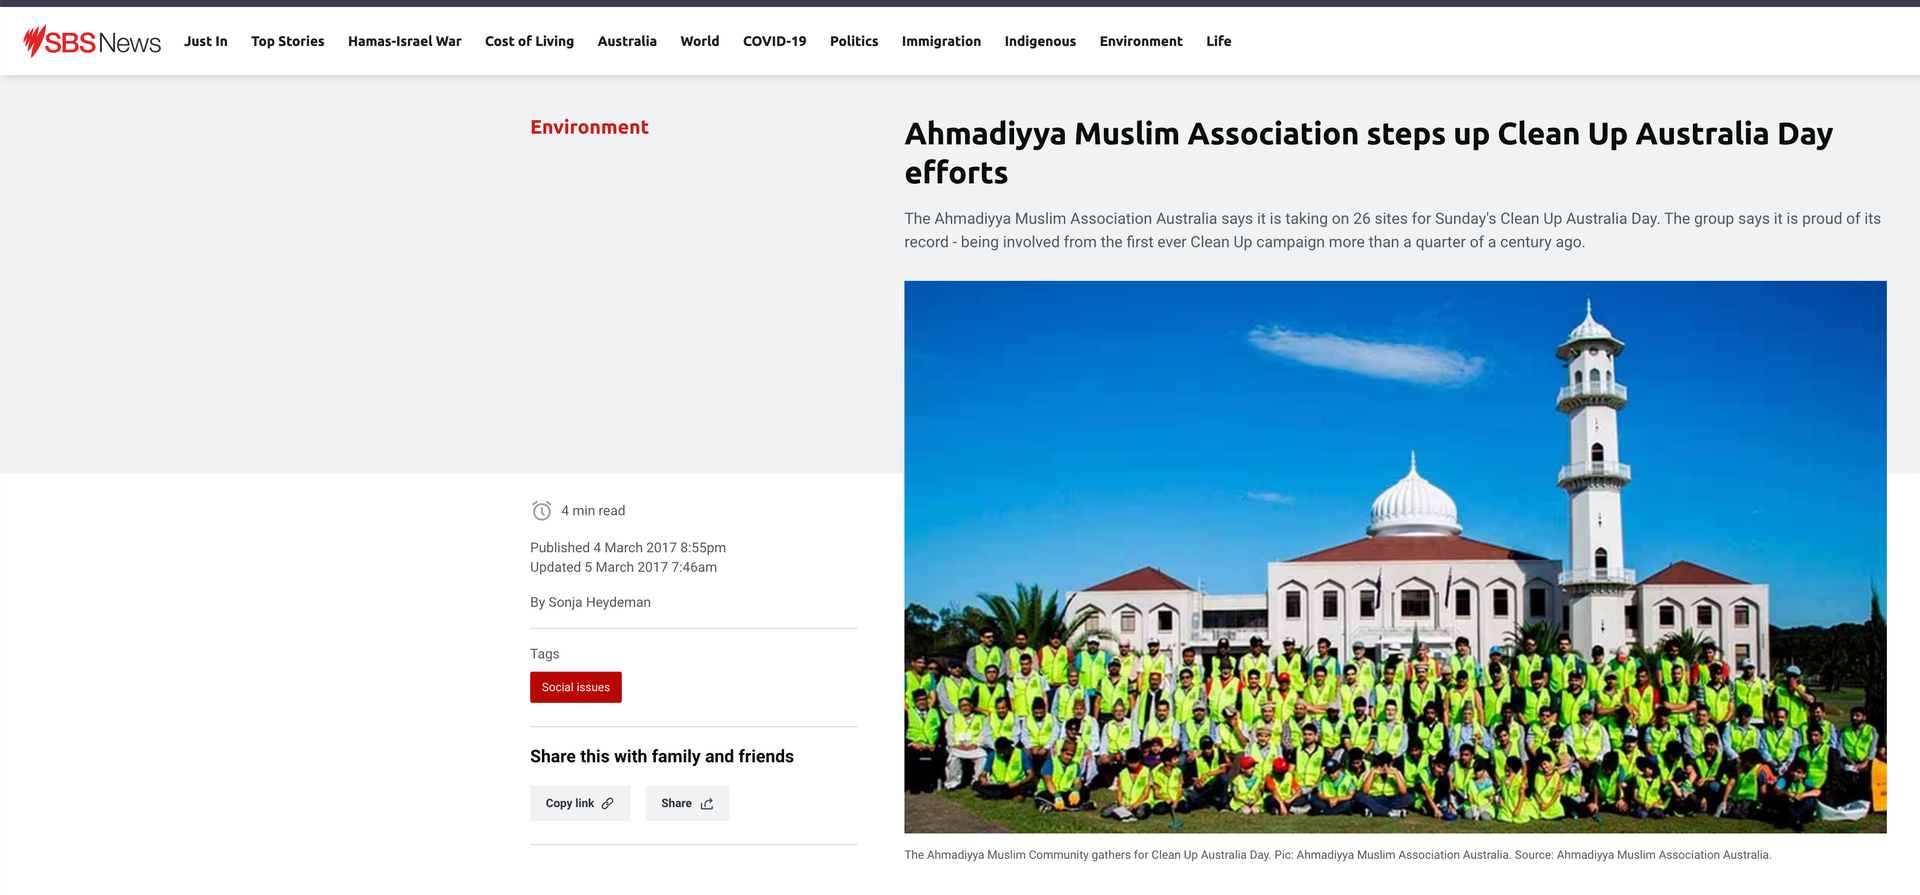This screenshot has height=895, width=1920.
Task: Select Politics in the top navigation
Action: coord(854,41)
